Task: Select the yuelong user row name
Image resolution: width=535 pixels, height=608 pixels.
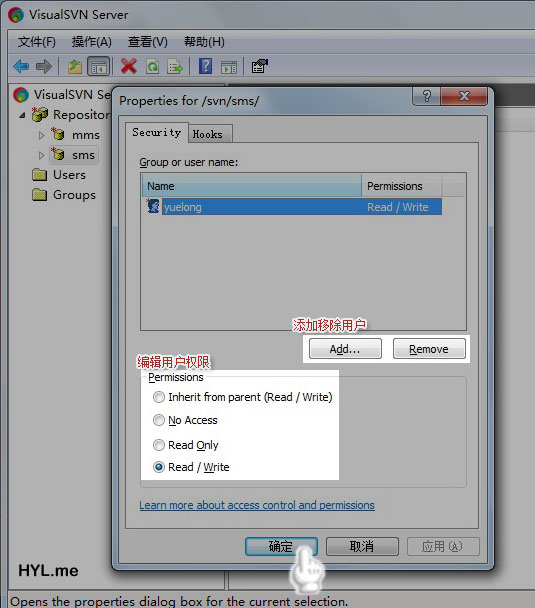Action: click(182, 207)
